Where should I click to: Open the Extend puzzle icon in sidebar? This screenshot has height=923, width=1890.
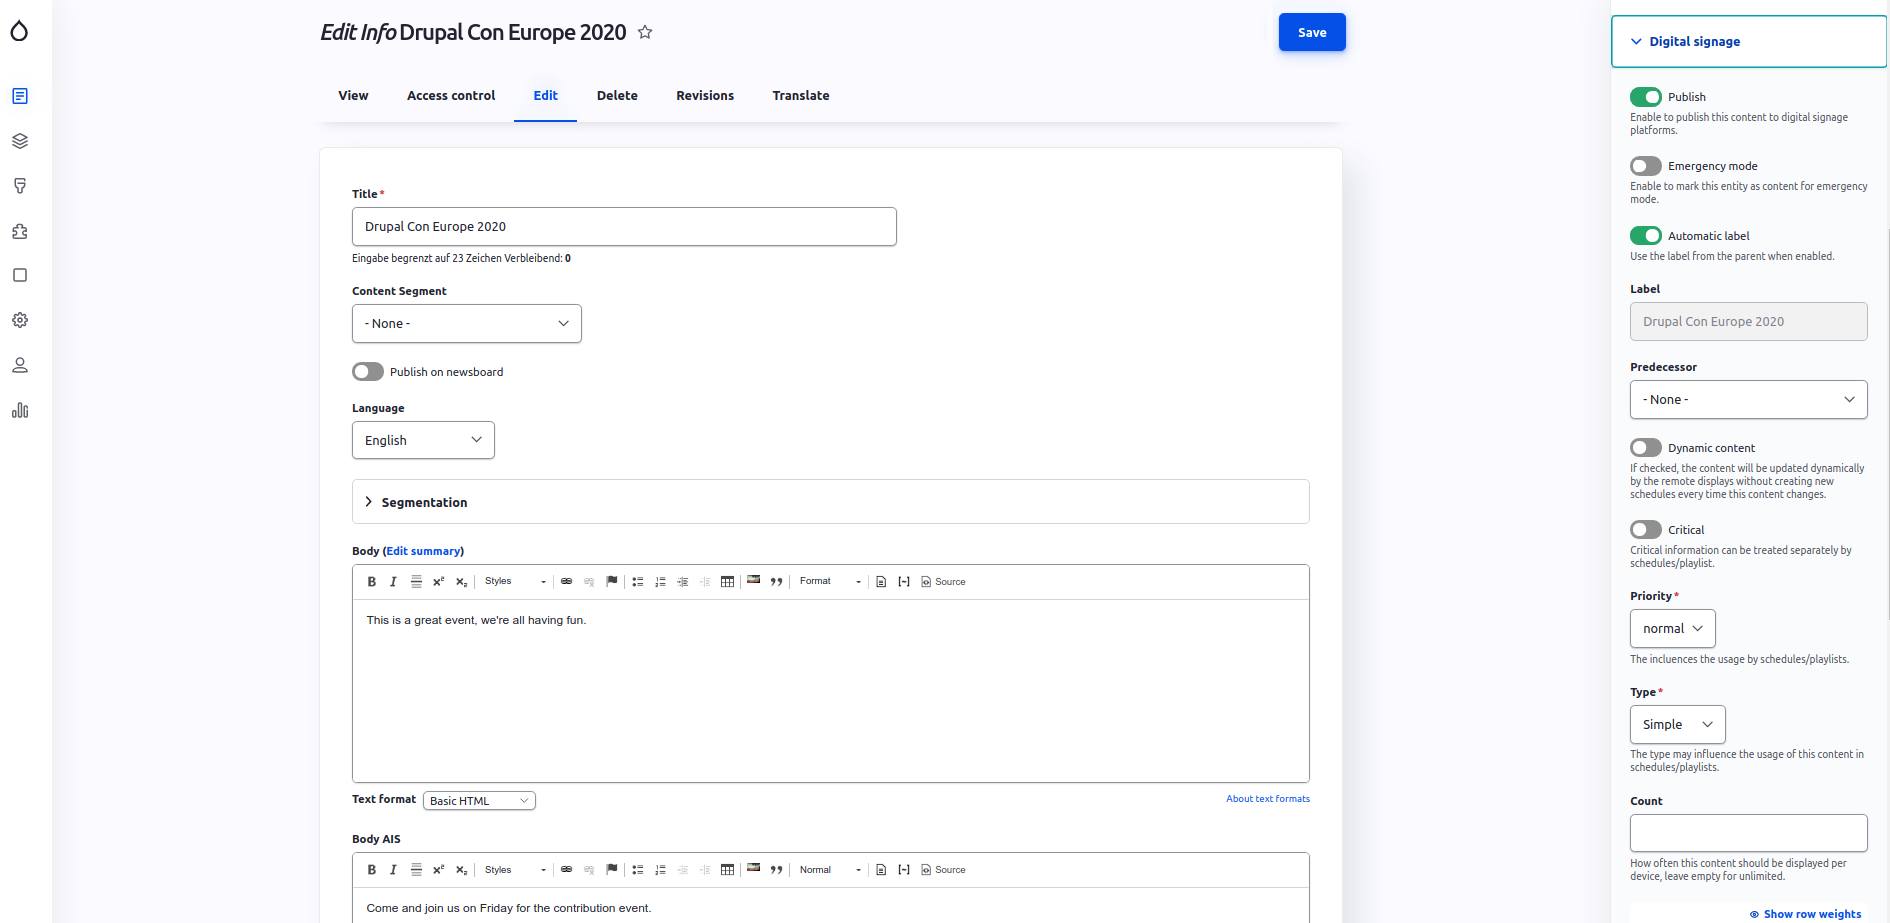point(20,231)
